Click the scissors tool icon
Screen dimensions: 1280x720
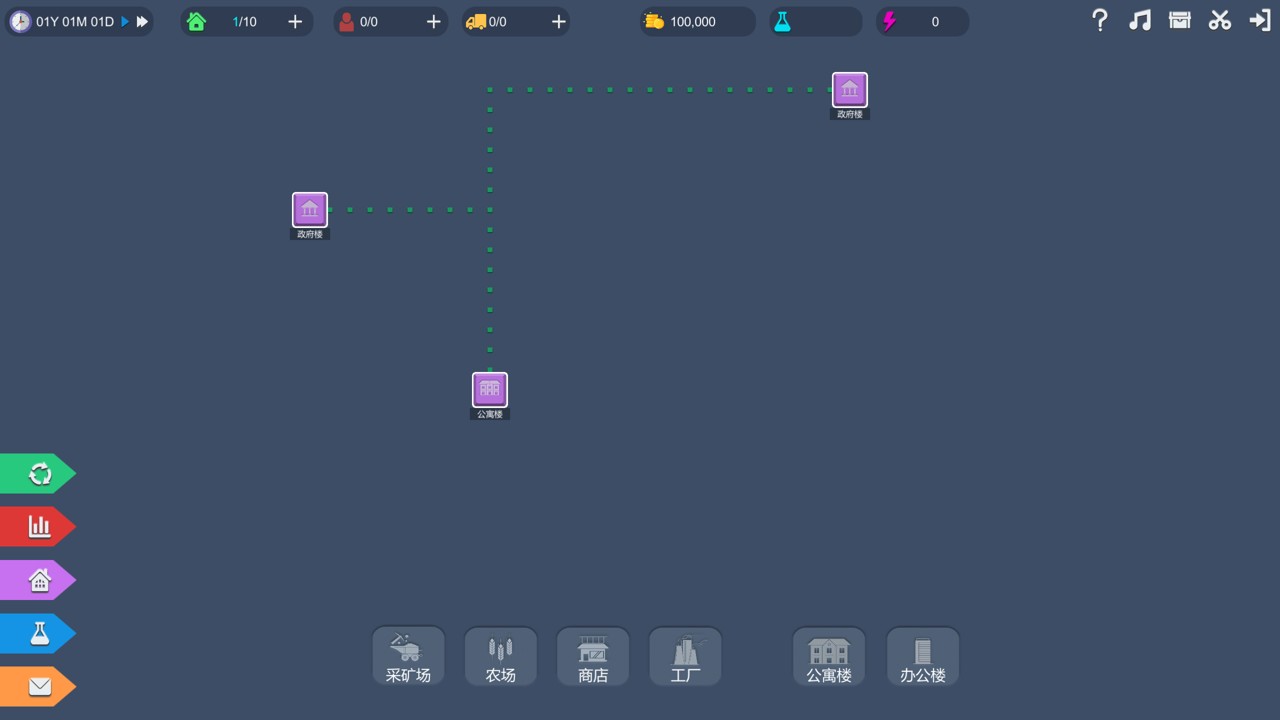(x=1219, y=21)
